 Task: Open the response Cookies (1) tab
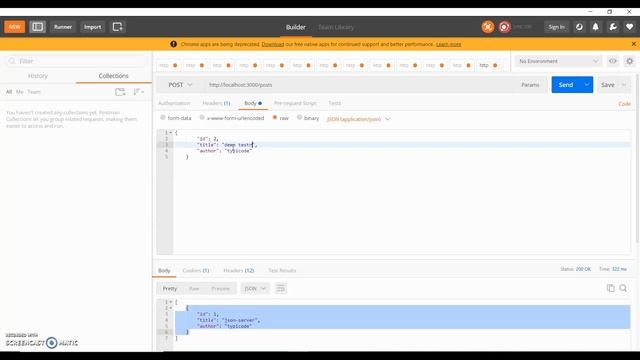coord(196,271)
